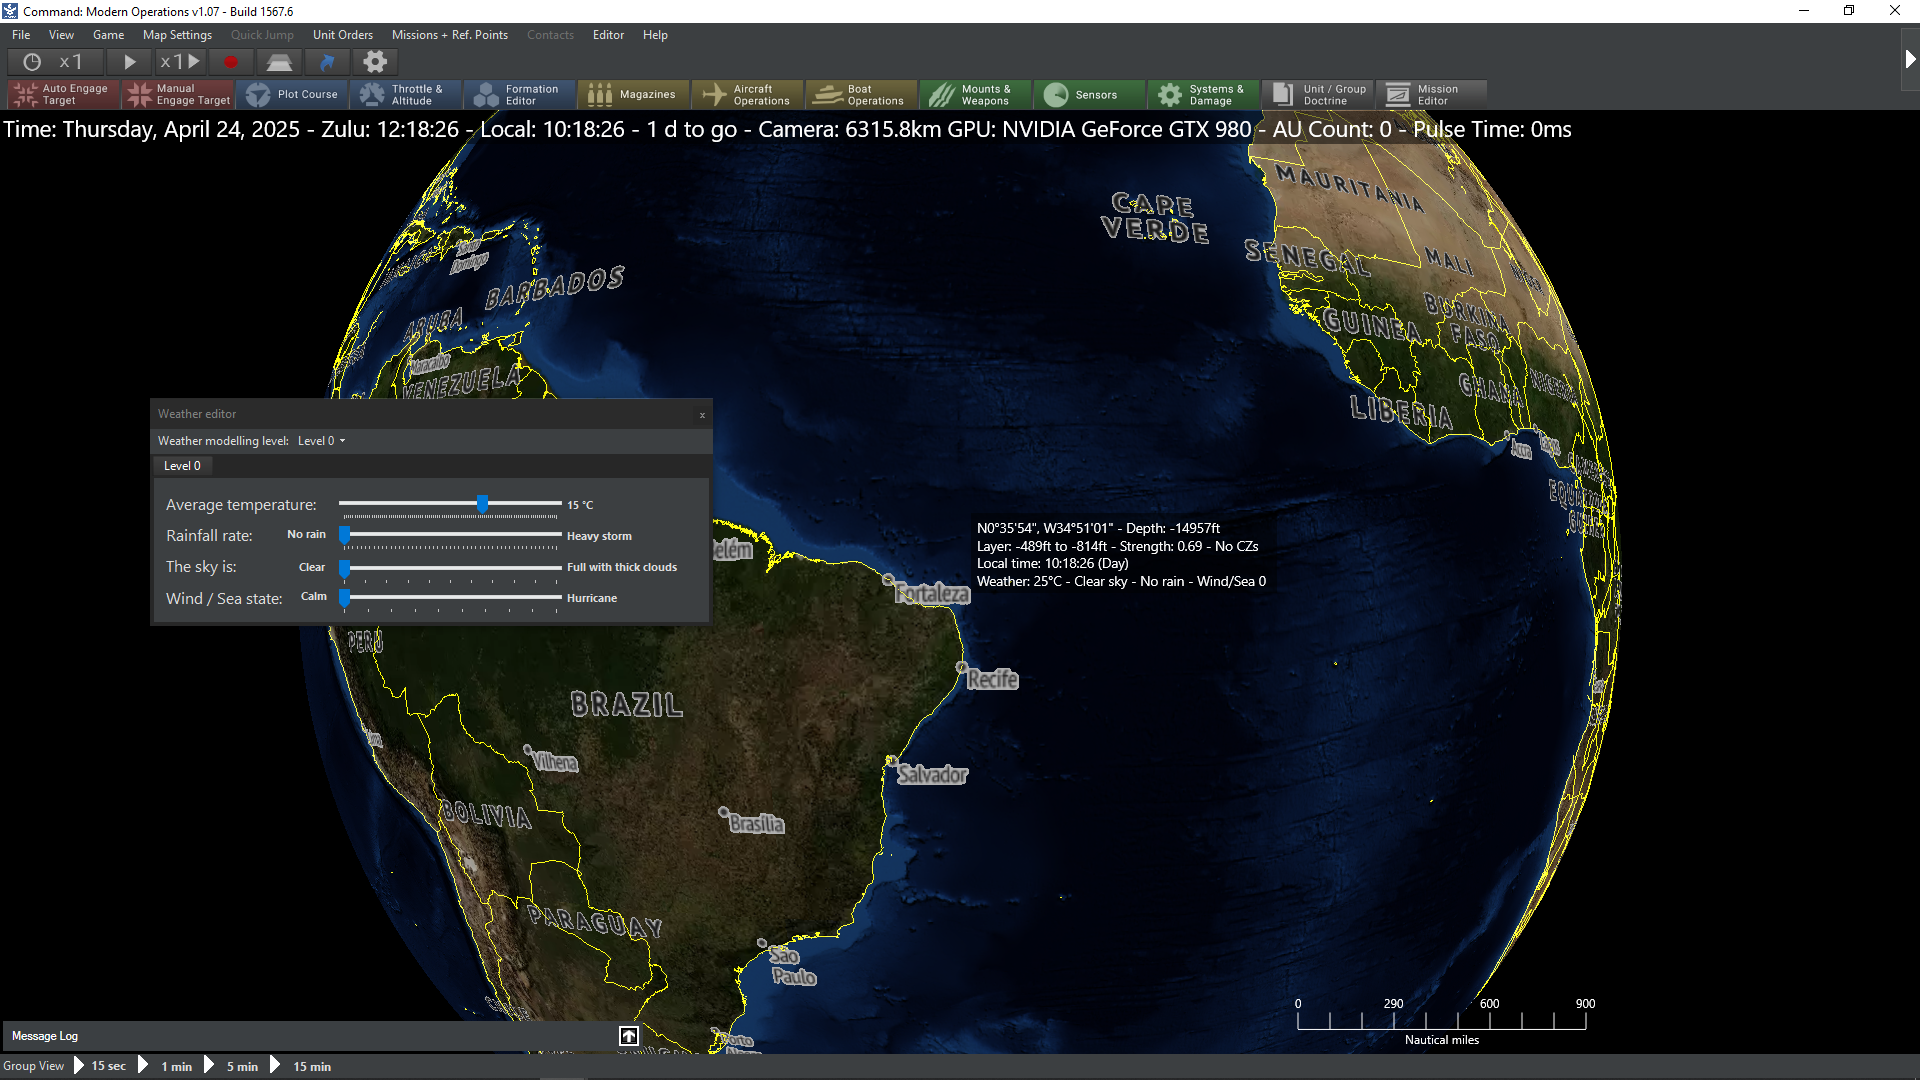
Task: Open the Magazines panel
Action: tap(633, 94)
